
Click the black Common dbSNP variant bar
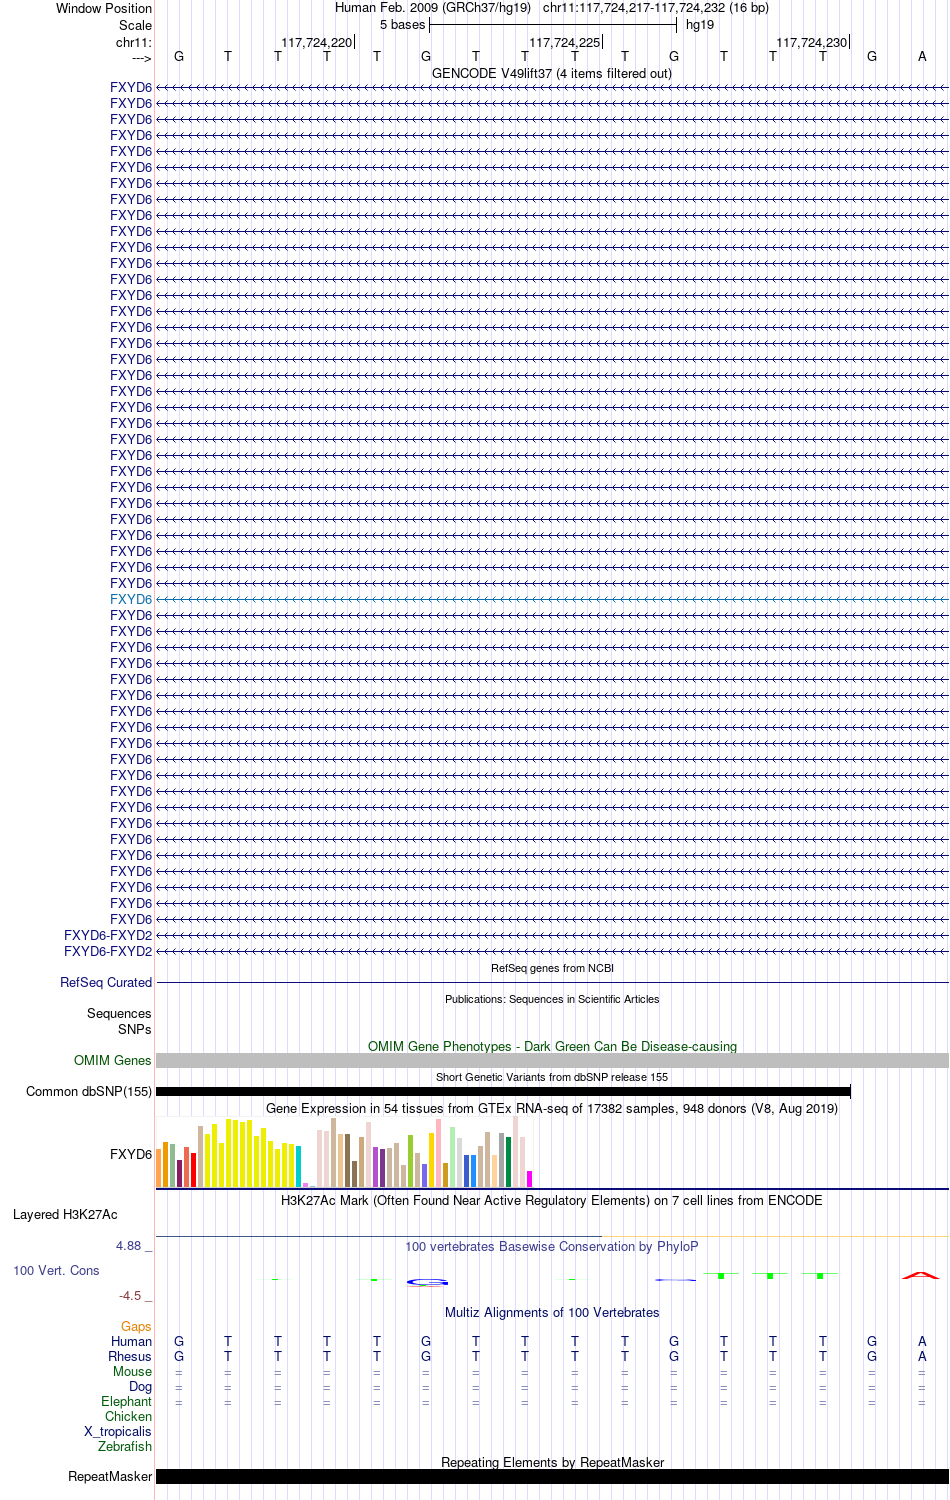click(x=503, y=1091)
